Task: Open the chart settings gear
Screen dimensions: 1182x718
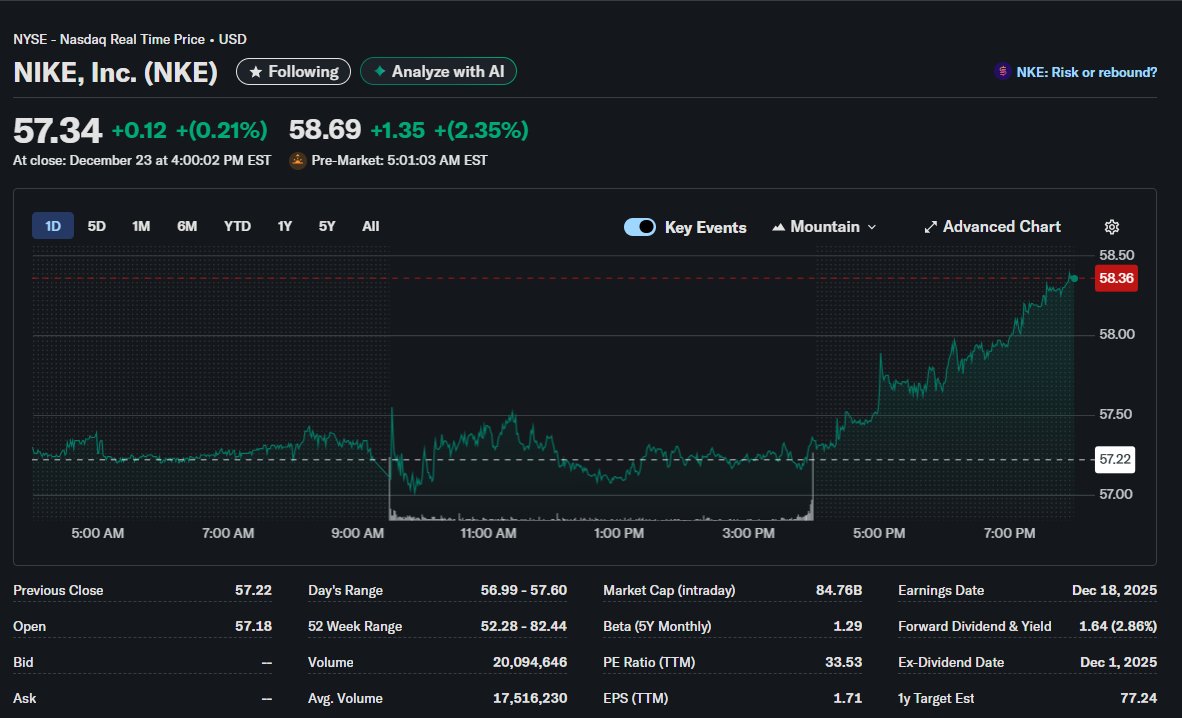Action: pyautogui.click(x=1112, y=226)
